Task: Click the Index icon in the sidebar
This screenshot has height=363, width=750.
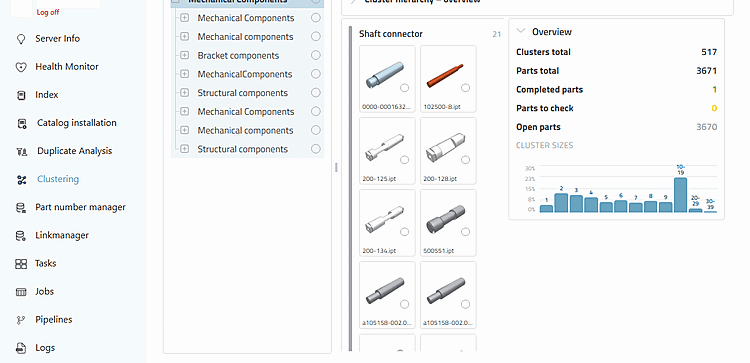Action: [21, 96]
